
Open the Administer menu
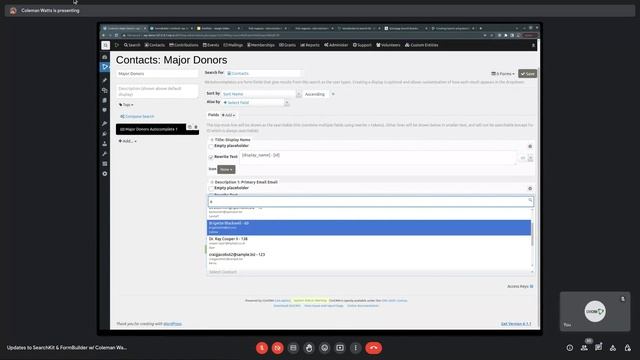pyautogui.click(x=336, y=45)
